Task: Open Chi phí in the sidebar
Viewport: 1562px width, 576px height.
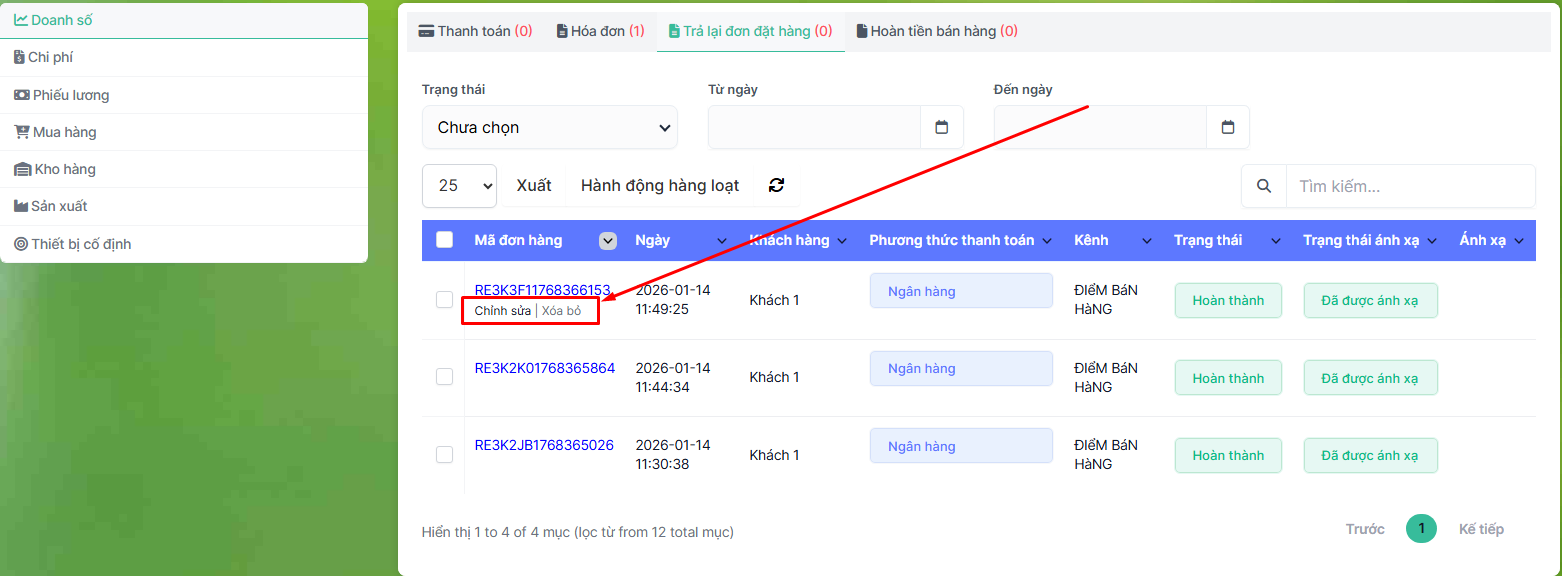Action: 50,58
